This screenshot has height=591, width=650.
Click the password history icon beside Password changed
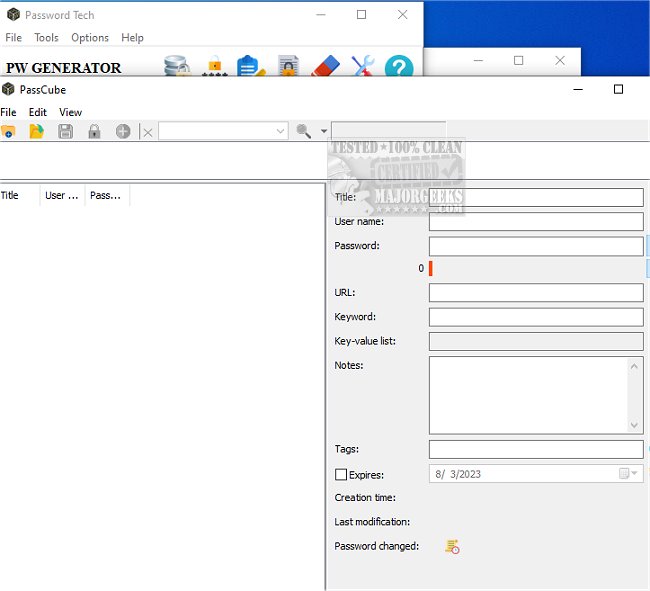tap(453, 546)
